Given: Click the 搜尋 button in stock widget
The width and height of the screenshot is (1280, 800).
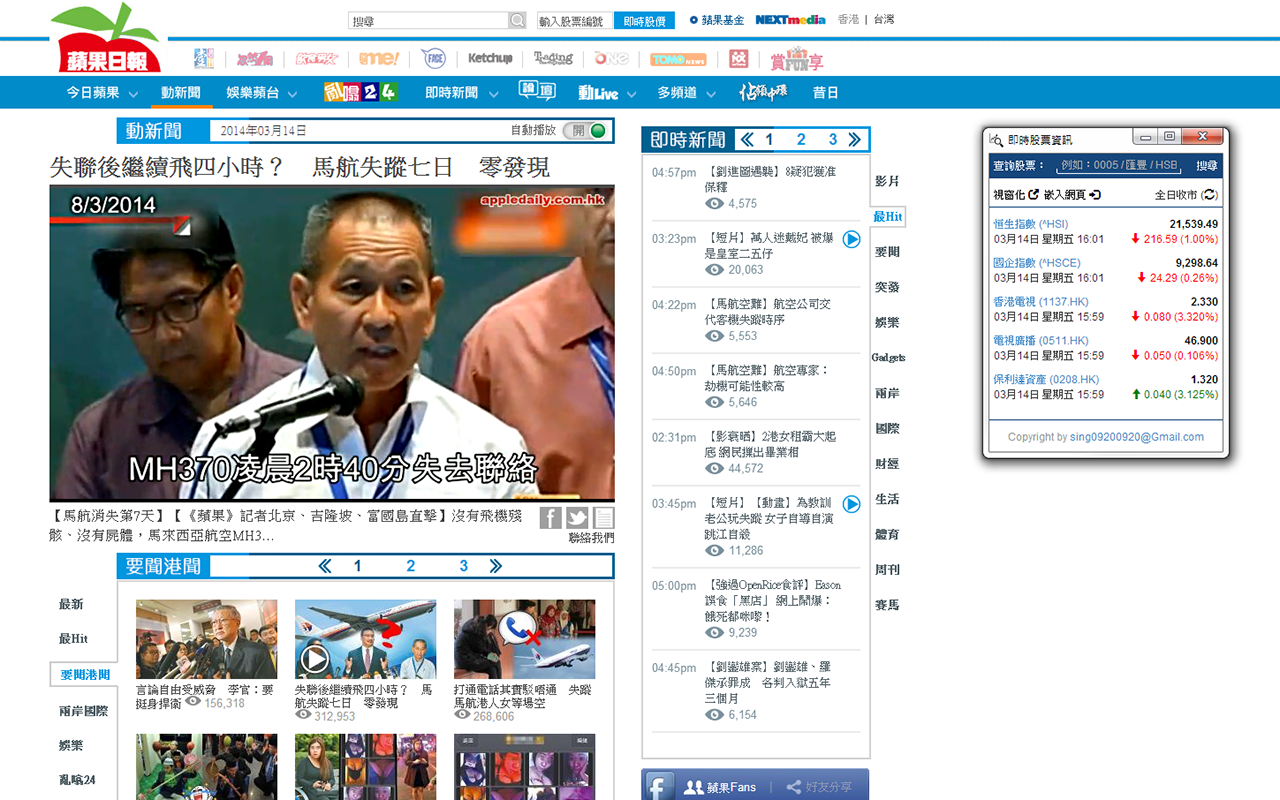Looking at the screenshot, I should (1207, 166).
